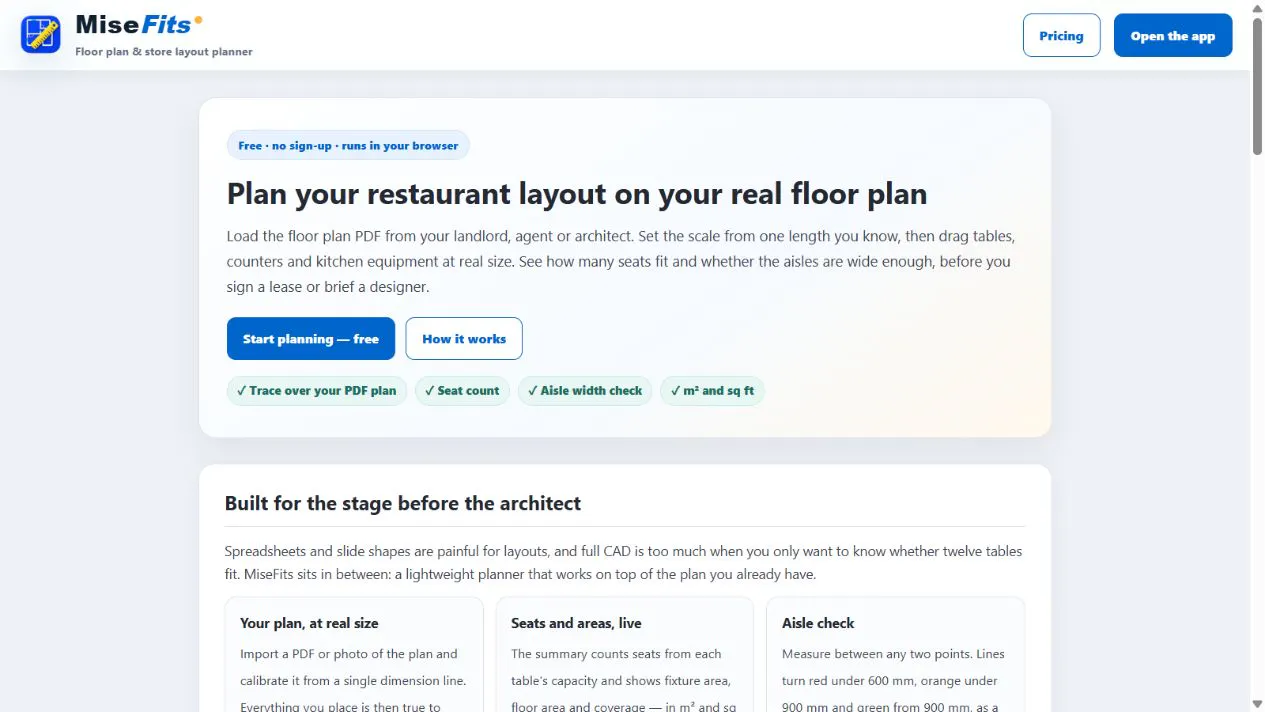Click the scrollbar down arrow
Viewport: 1265px width, 712px height.
(x=1257, y=704)
